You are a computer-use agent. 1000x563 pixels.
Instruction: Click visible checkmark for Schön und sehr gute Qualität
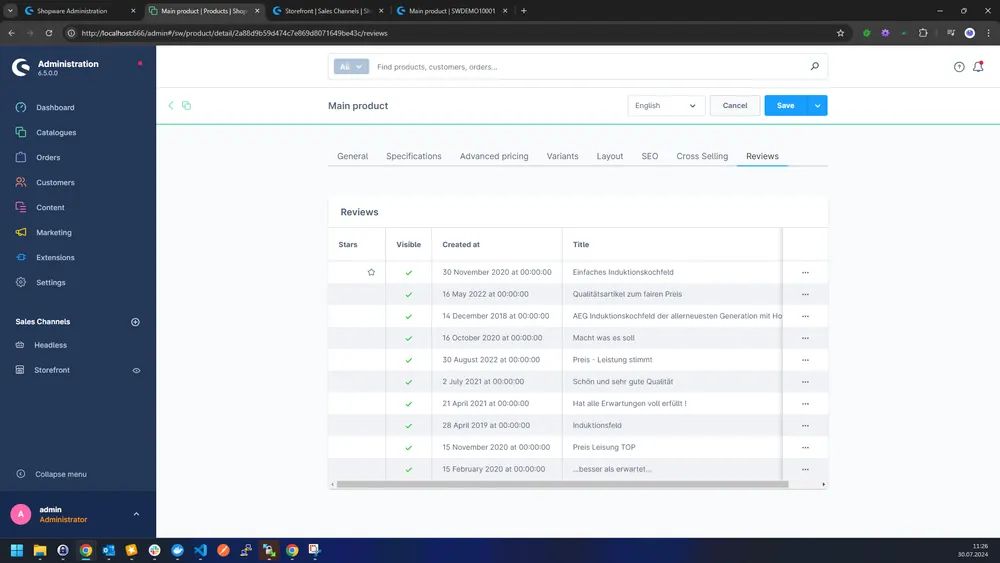(x=409, y=382)
